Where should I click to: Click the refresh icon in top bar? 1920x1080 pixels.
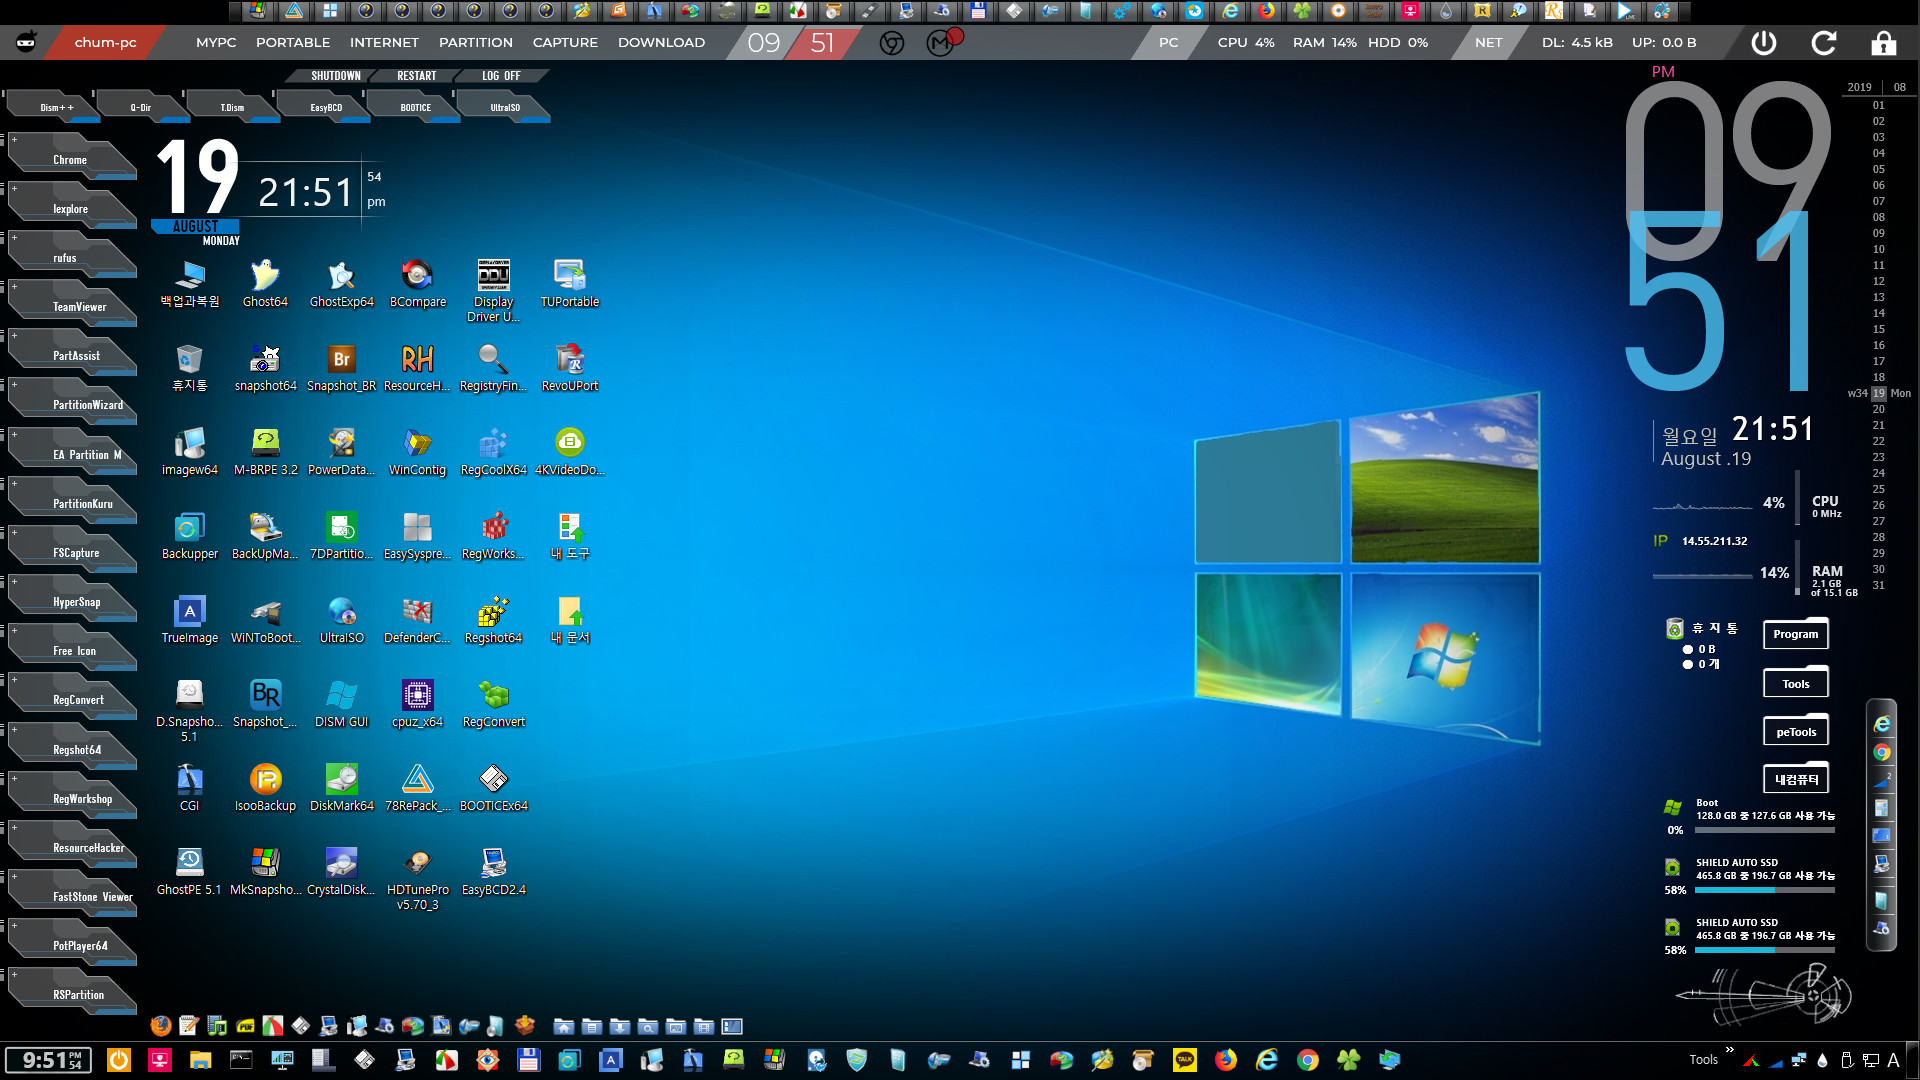[x=1824, y=43]
